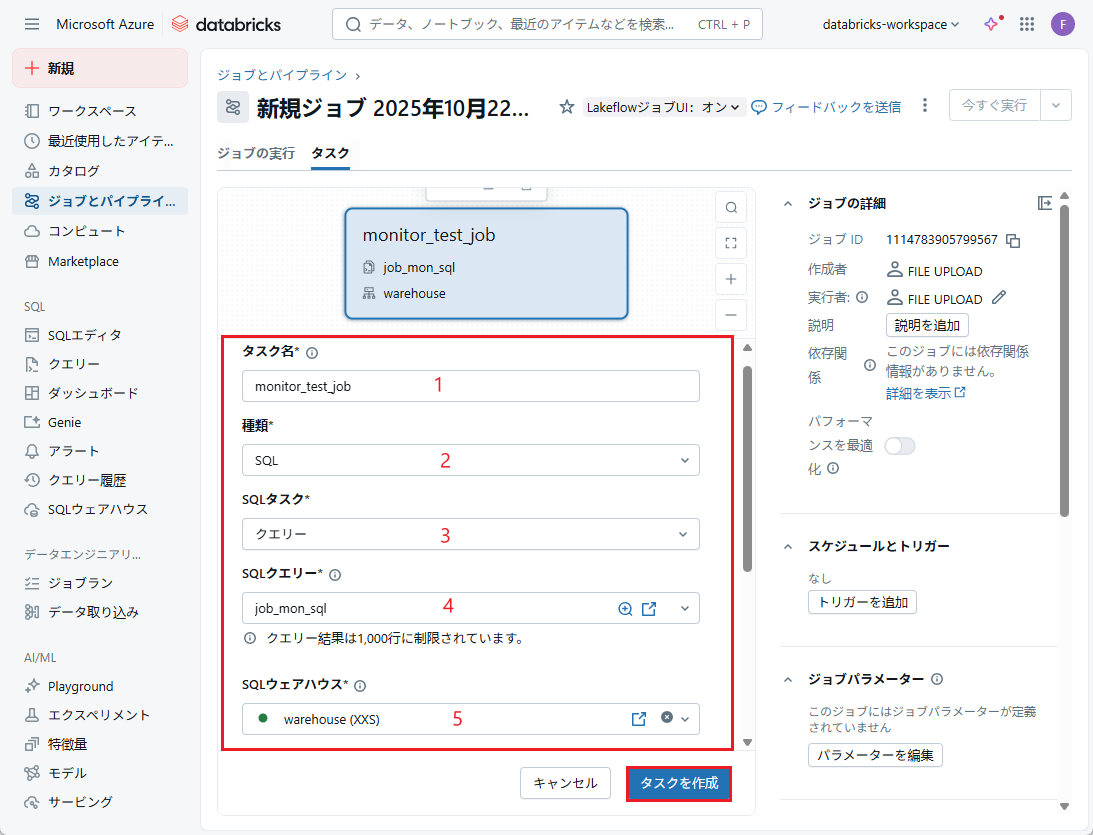Screen dimensions: 1093x835
Task: Open SQLエディタ in the sidebar
Action: (x=85, y=335)
